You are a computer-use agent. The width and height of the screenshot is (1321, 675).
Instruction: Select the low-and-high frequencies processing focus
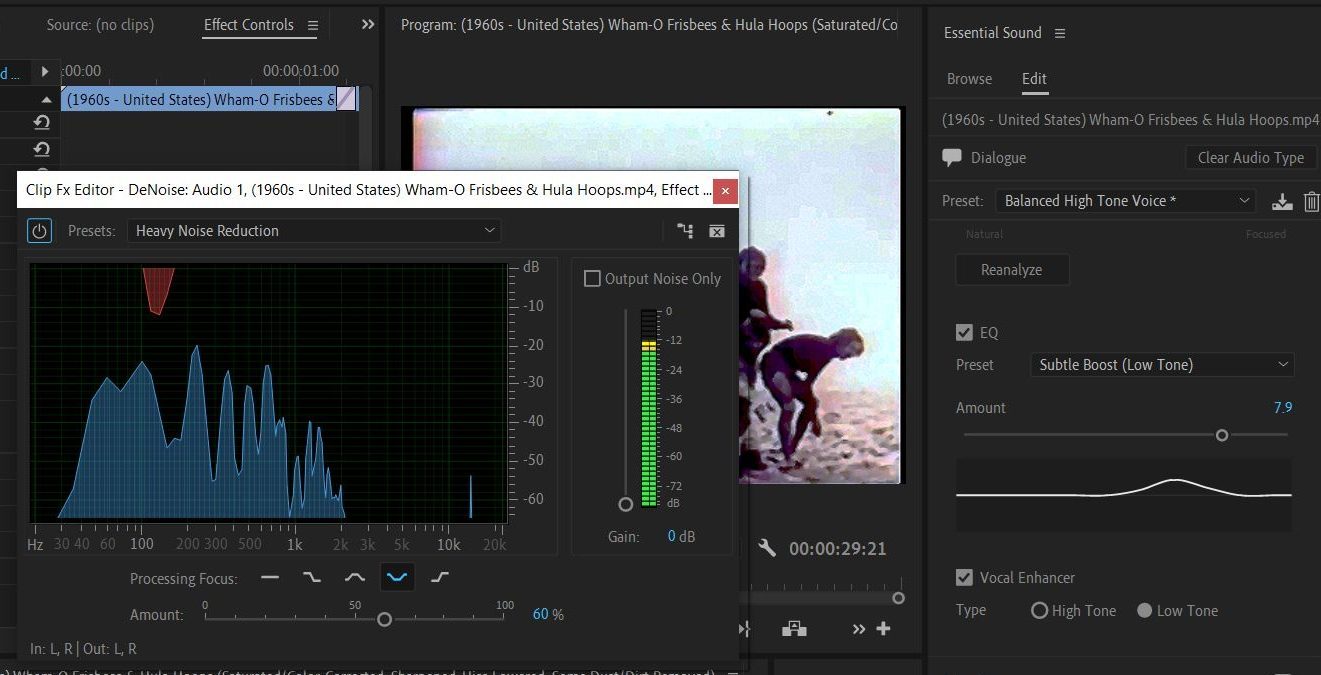click(x=397, y=577)
